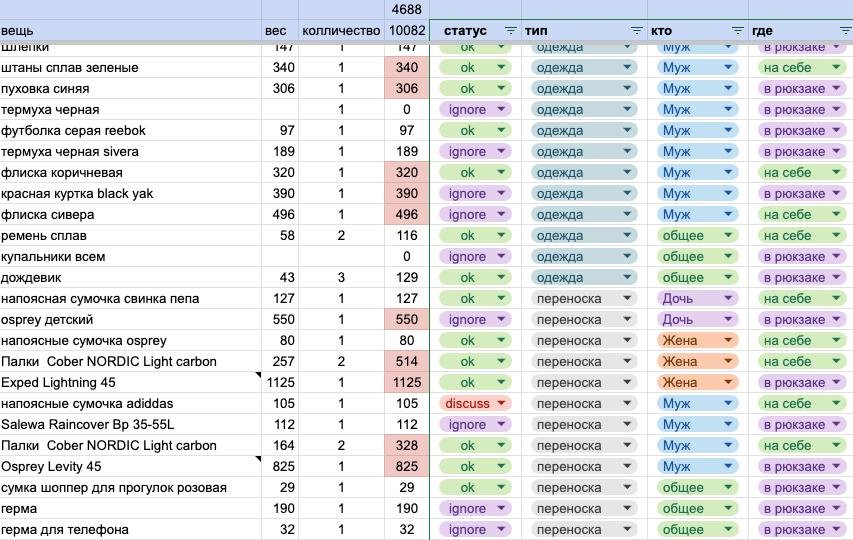853x540 pixels.
Task: Select the cell named Salewa Raincover Bp 35-55L
Action: pyautogui.click(x=130, y=425)
